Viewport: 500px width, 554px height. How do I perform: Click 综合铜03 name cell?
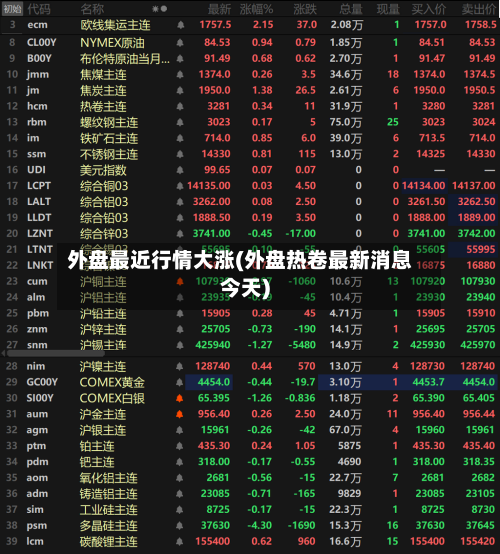pyautogui.click(x=104, y=186)
